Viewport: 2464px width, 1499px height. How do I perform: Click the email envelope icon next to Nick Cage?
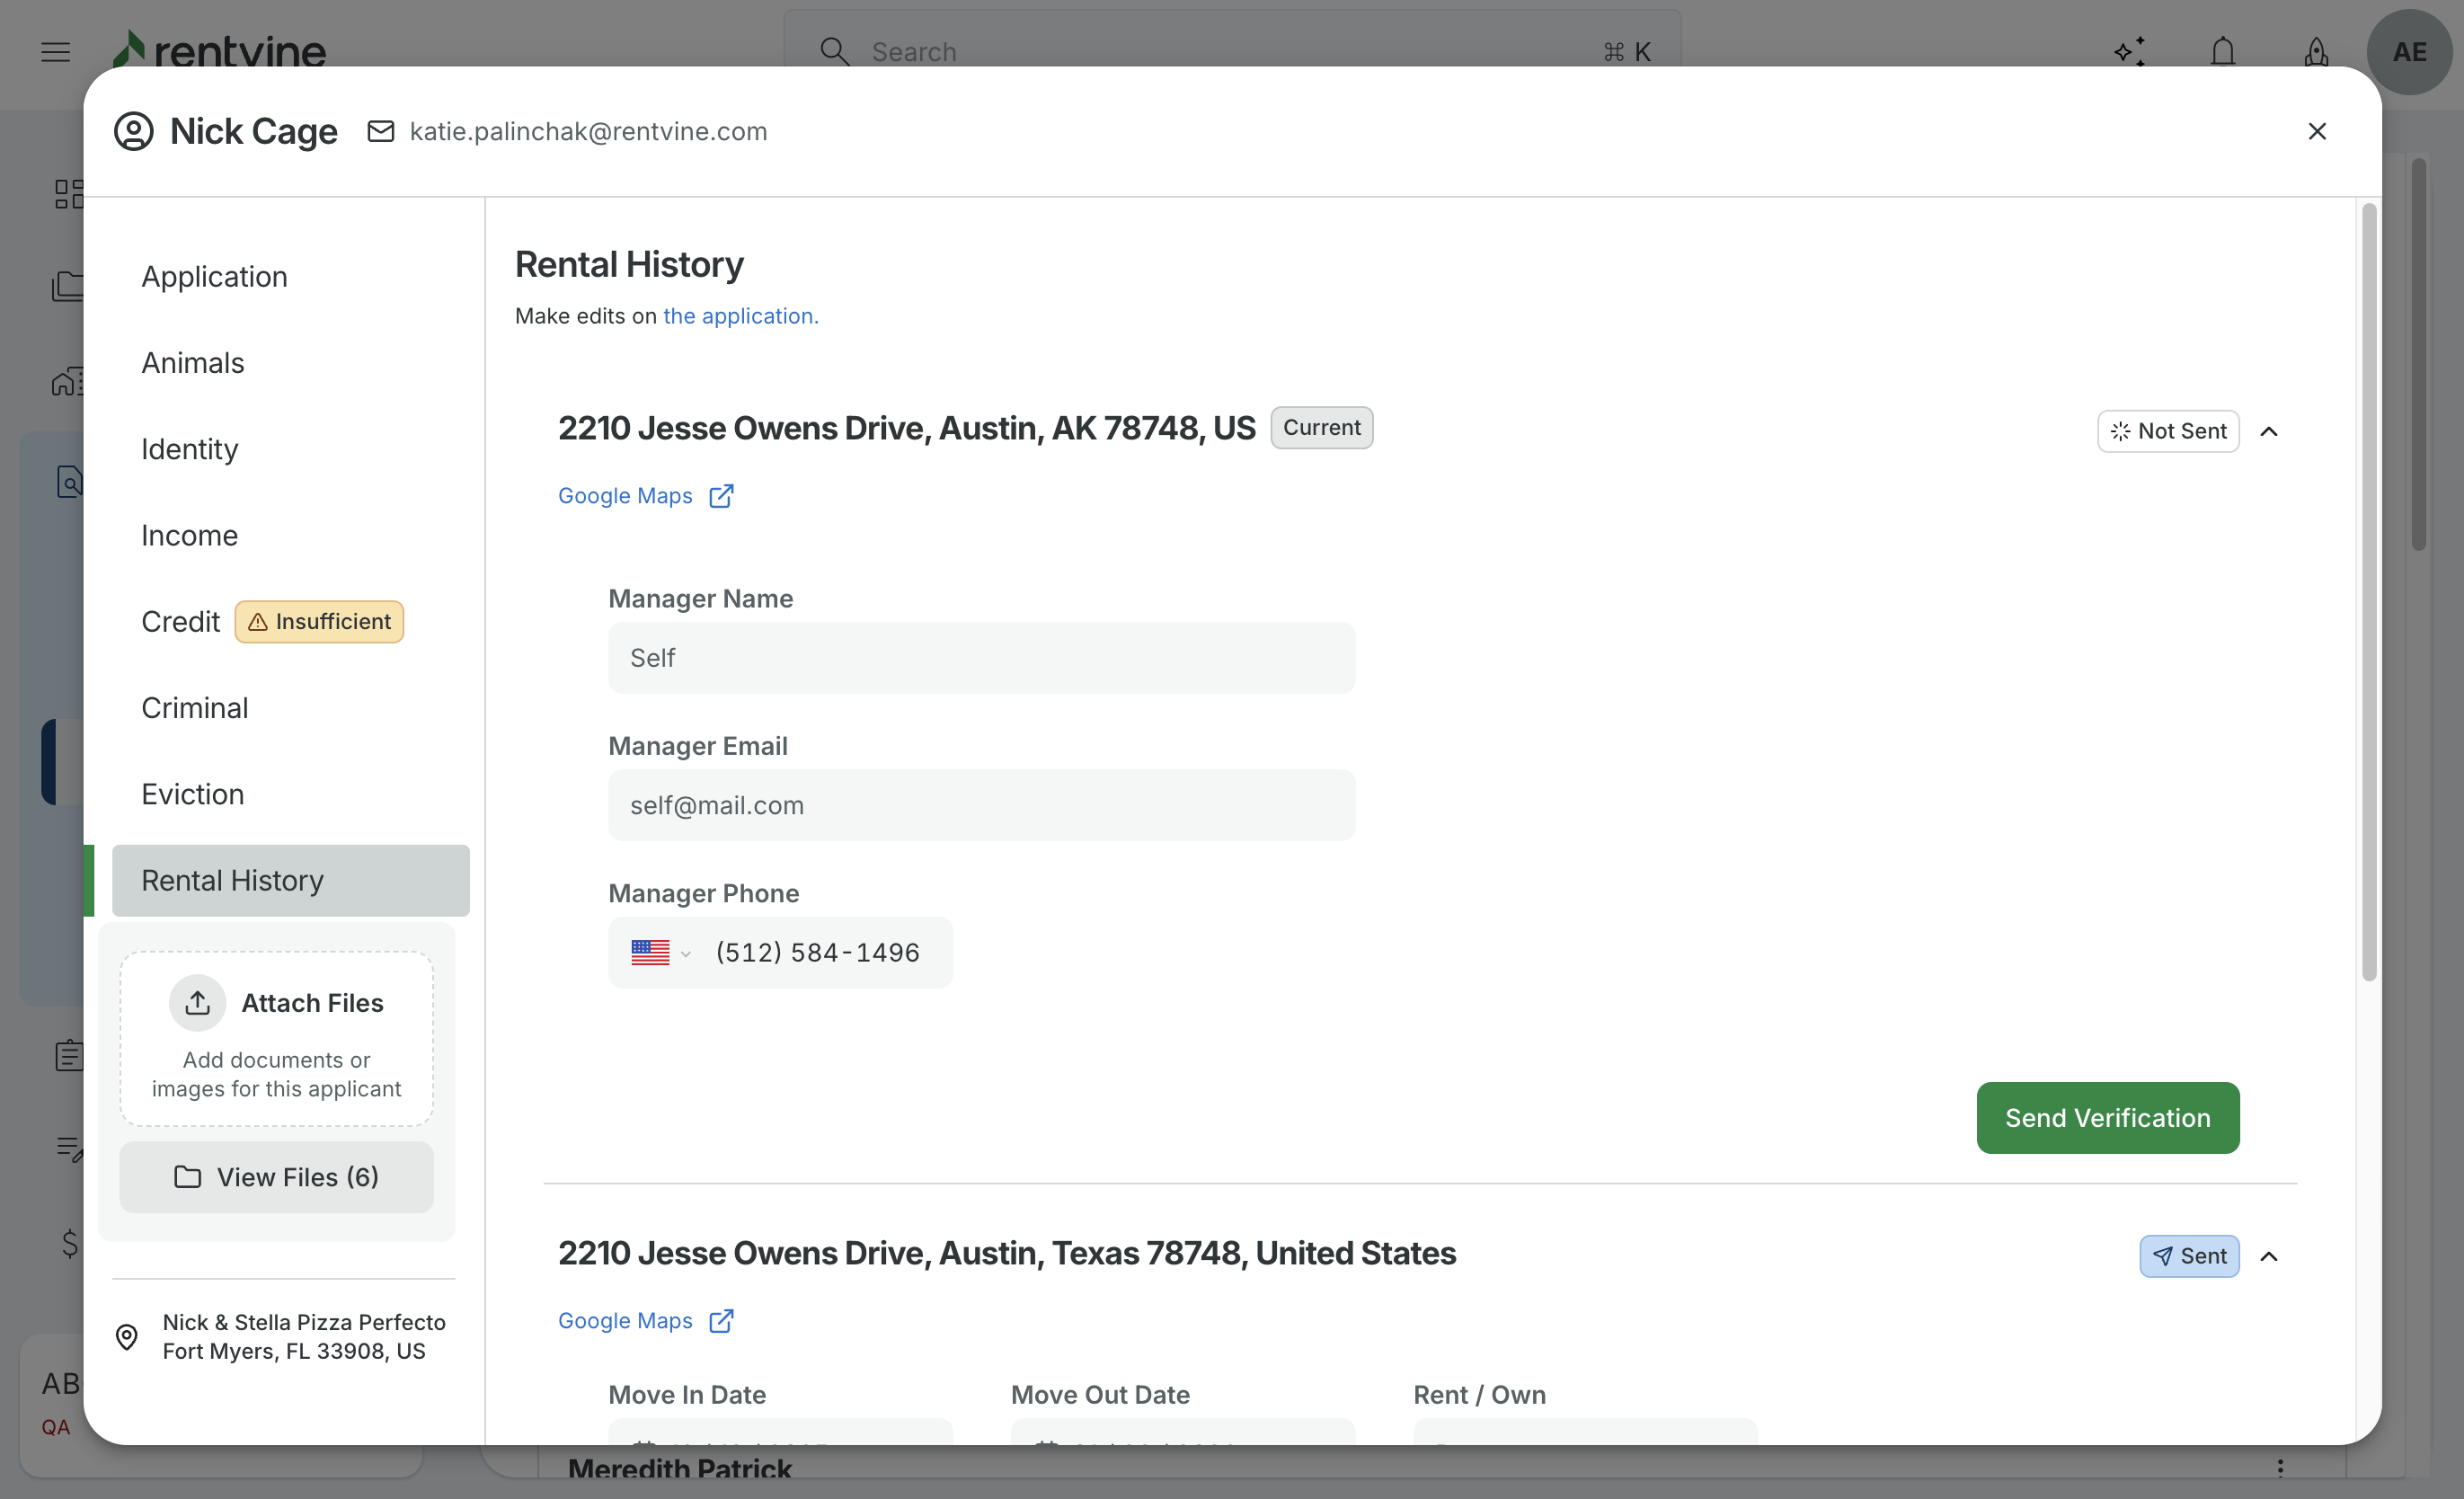click(x=381, y=131)
